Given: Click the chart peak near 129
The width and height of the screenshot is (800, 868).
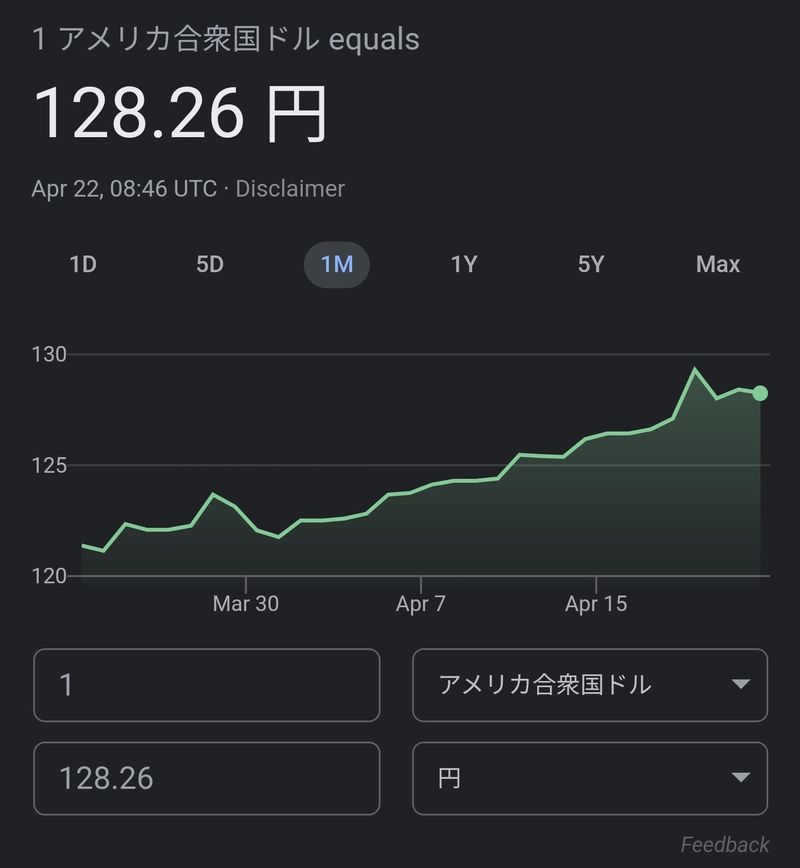Looking at the screenshot, I should point(695,370).
